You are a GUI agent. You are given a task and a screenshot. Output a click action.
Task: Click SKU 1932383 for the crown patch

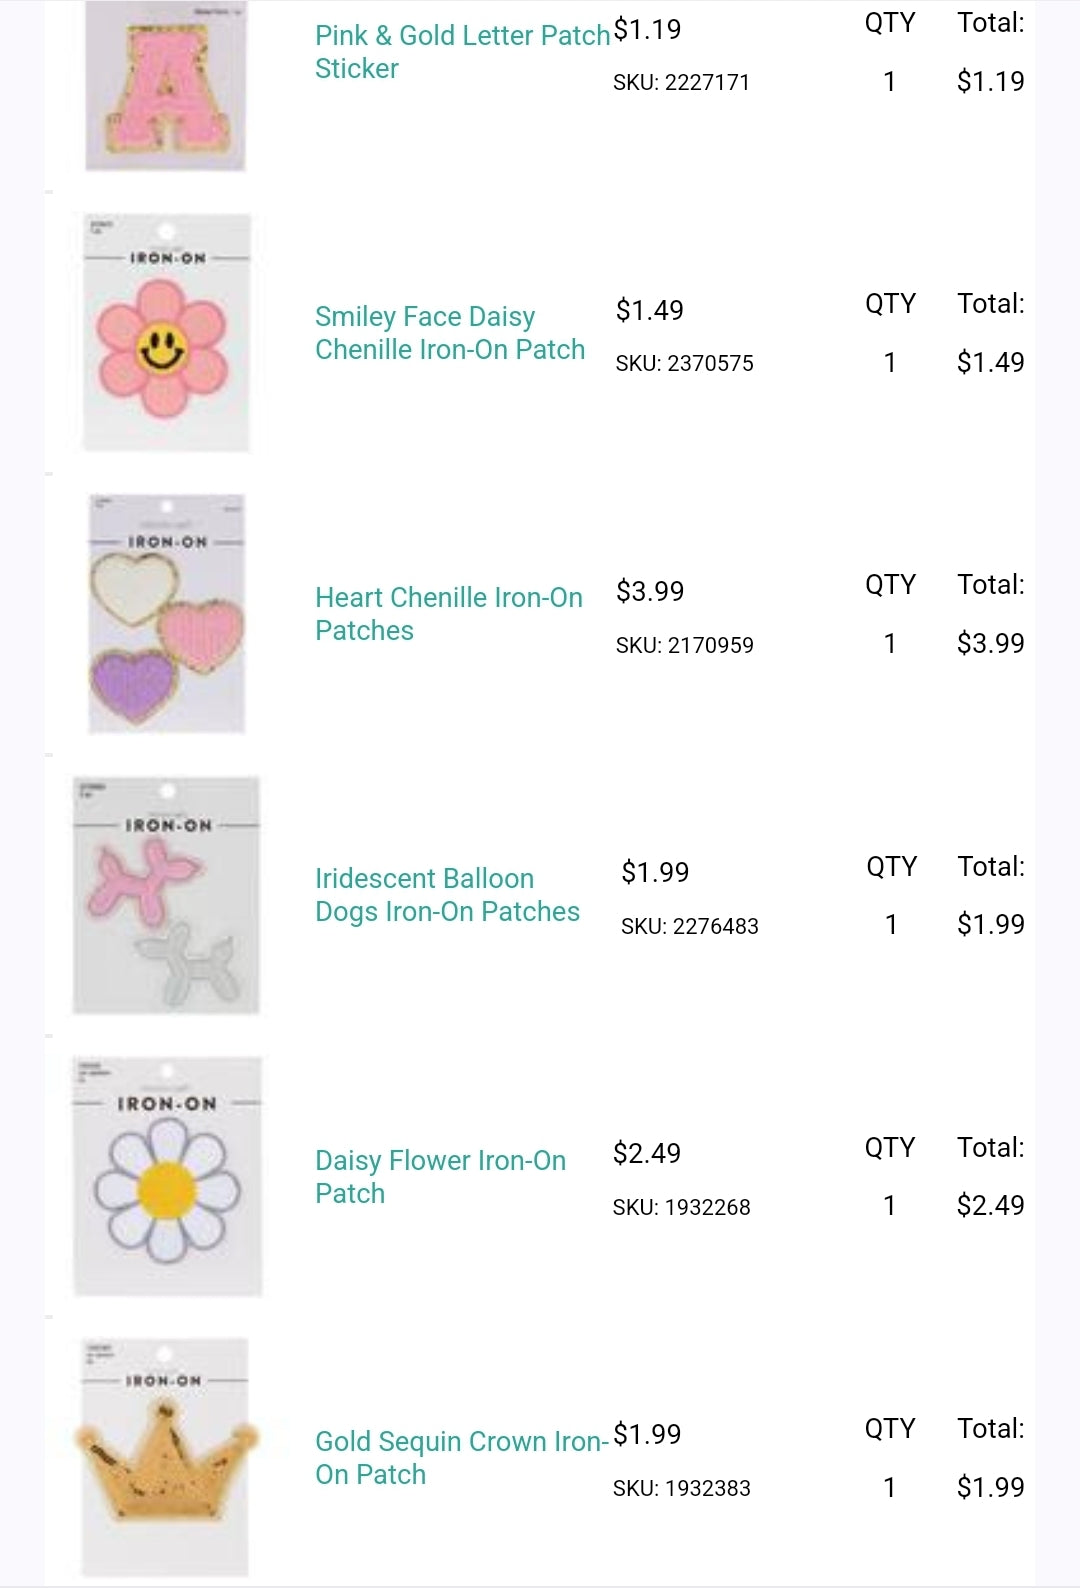click(681, 1488)
